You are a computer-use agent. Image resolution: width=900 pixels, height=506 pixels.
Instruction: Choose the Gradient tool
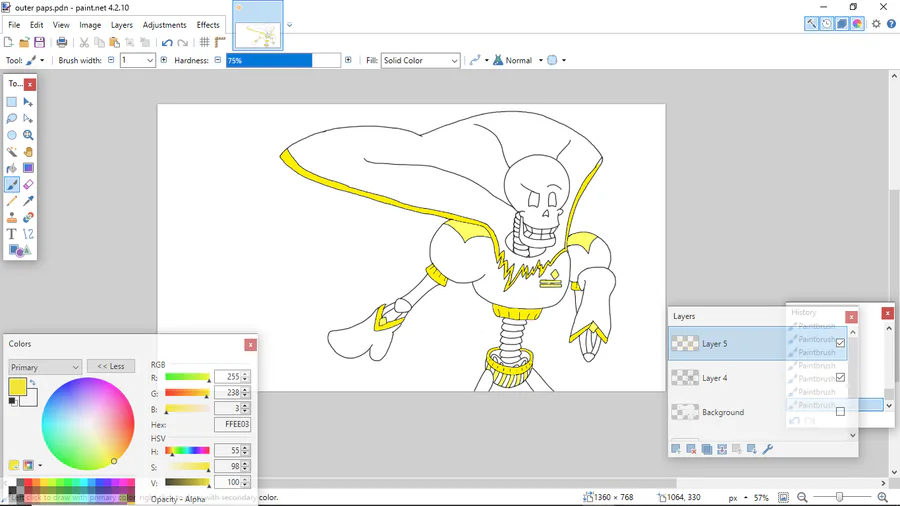click(28, 168)
